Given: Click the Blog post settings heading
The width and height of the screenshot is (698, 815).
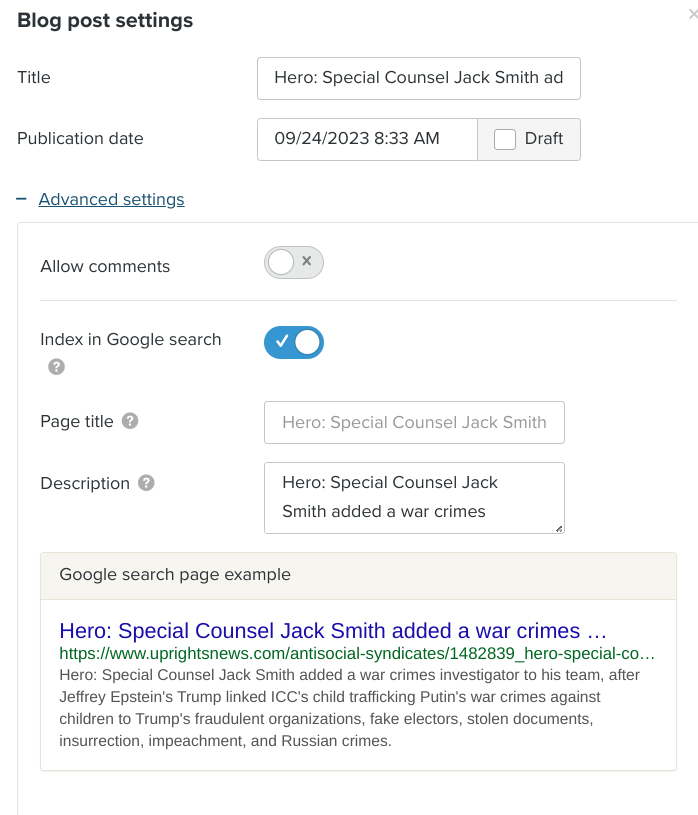Looking at the screenshot, I should pos(105,20).
